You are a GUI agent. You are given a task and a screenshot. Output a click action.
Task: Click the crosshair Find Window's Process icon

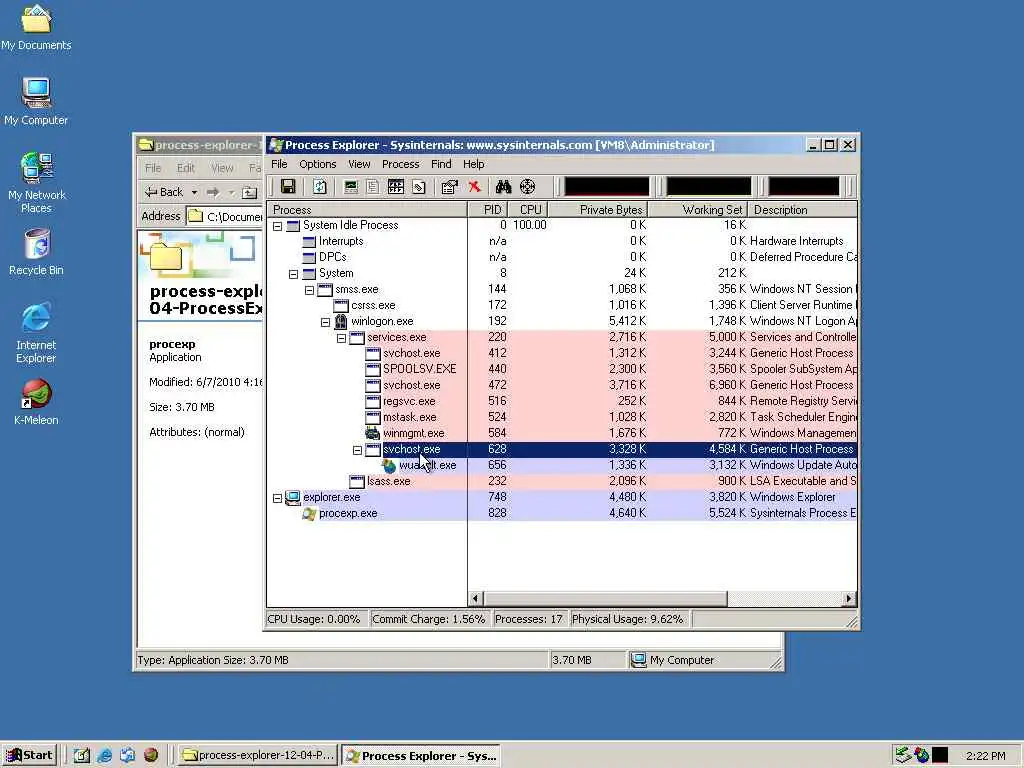coord(527,187)
